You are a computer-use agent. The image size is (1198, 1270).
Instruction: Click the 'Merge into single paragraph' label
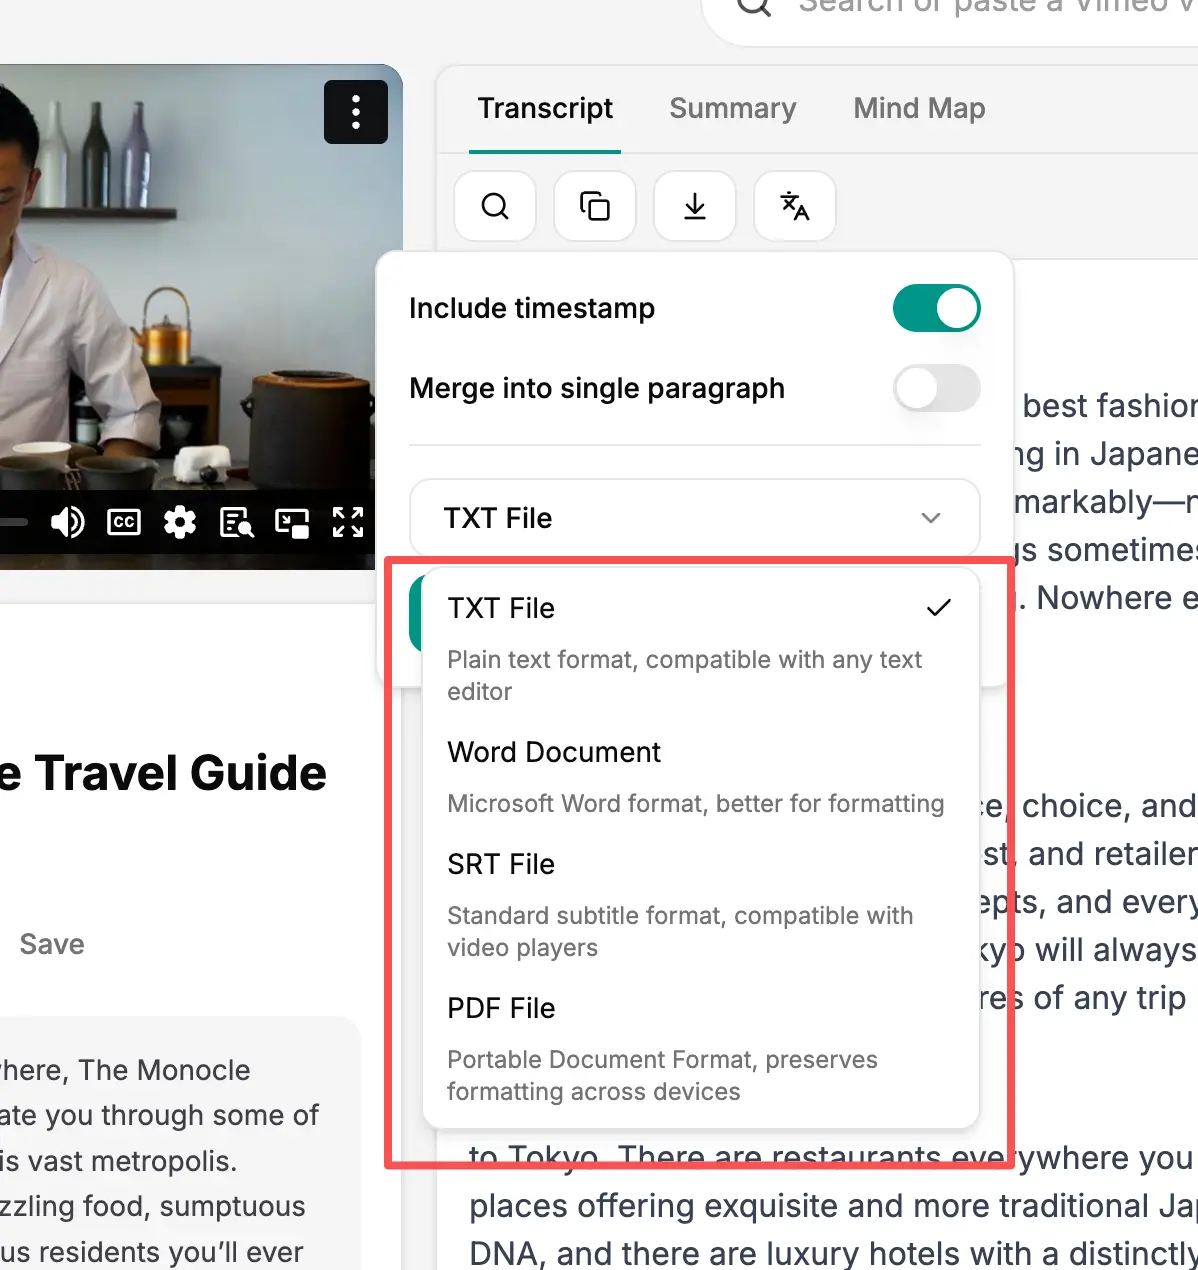[x=597, y=388]
